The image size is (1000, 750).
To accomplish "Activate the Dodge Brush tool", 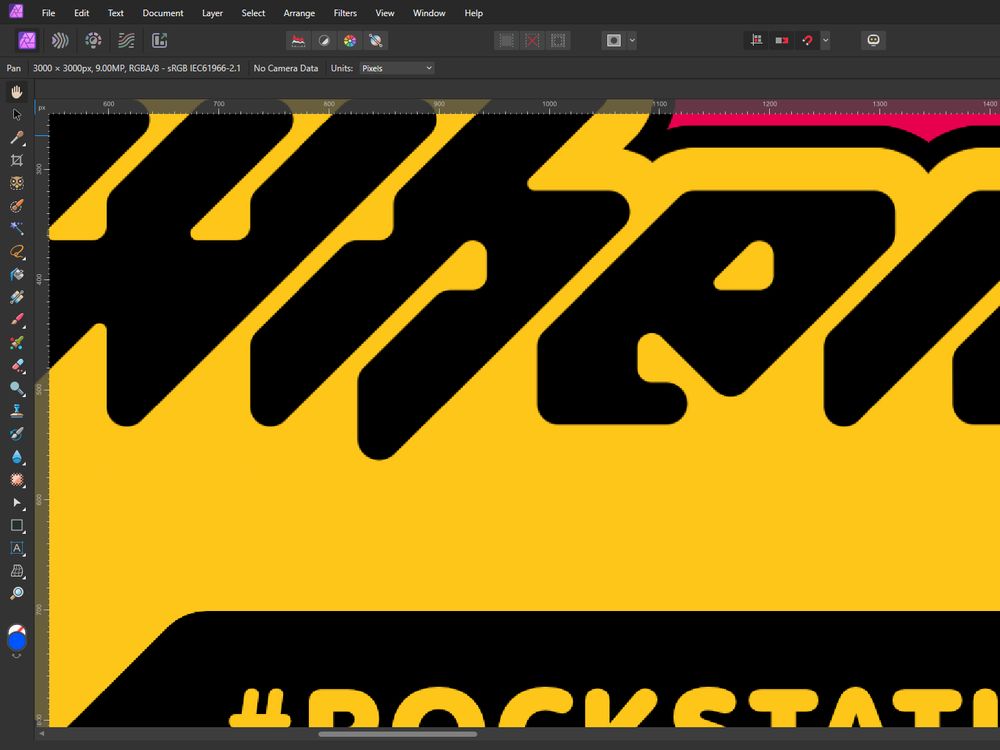I will coord(17,388).
